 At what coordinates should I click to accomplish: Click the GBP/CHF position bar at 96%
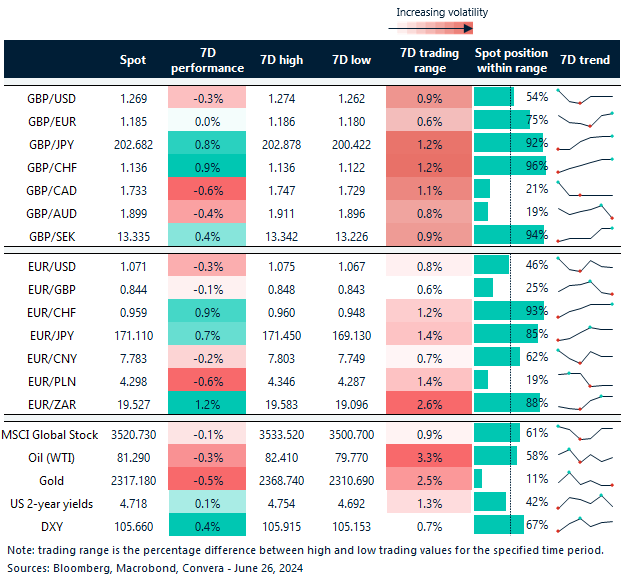click(509, 166)
